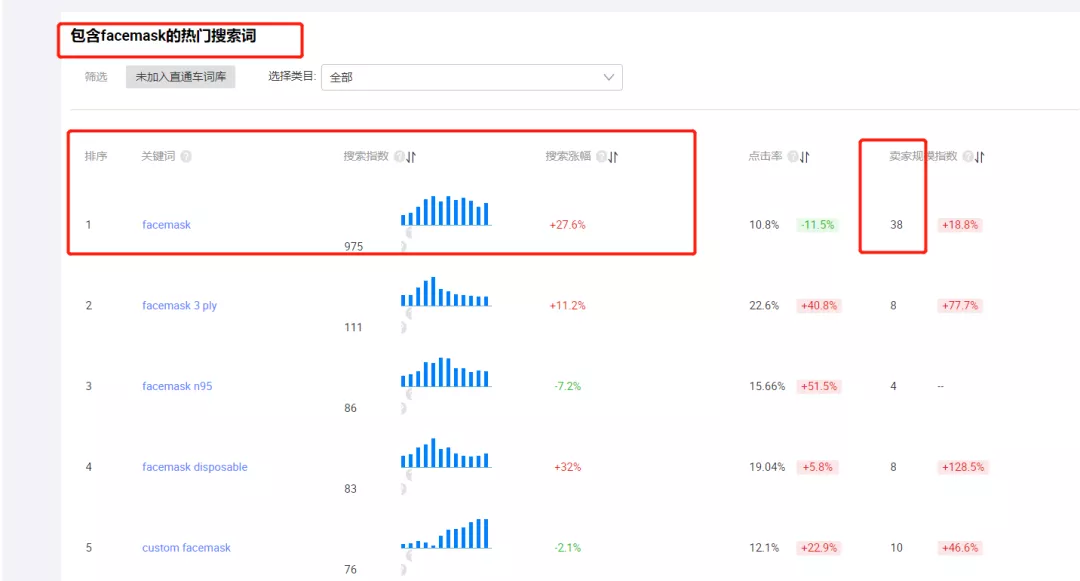The height and width of the screenshot is (581, 1080).
Task: Click help icon next to 卖家规模指数 header
Action: tap(968, 157)
